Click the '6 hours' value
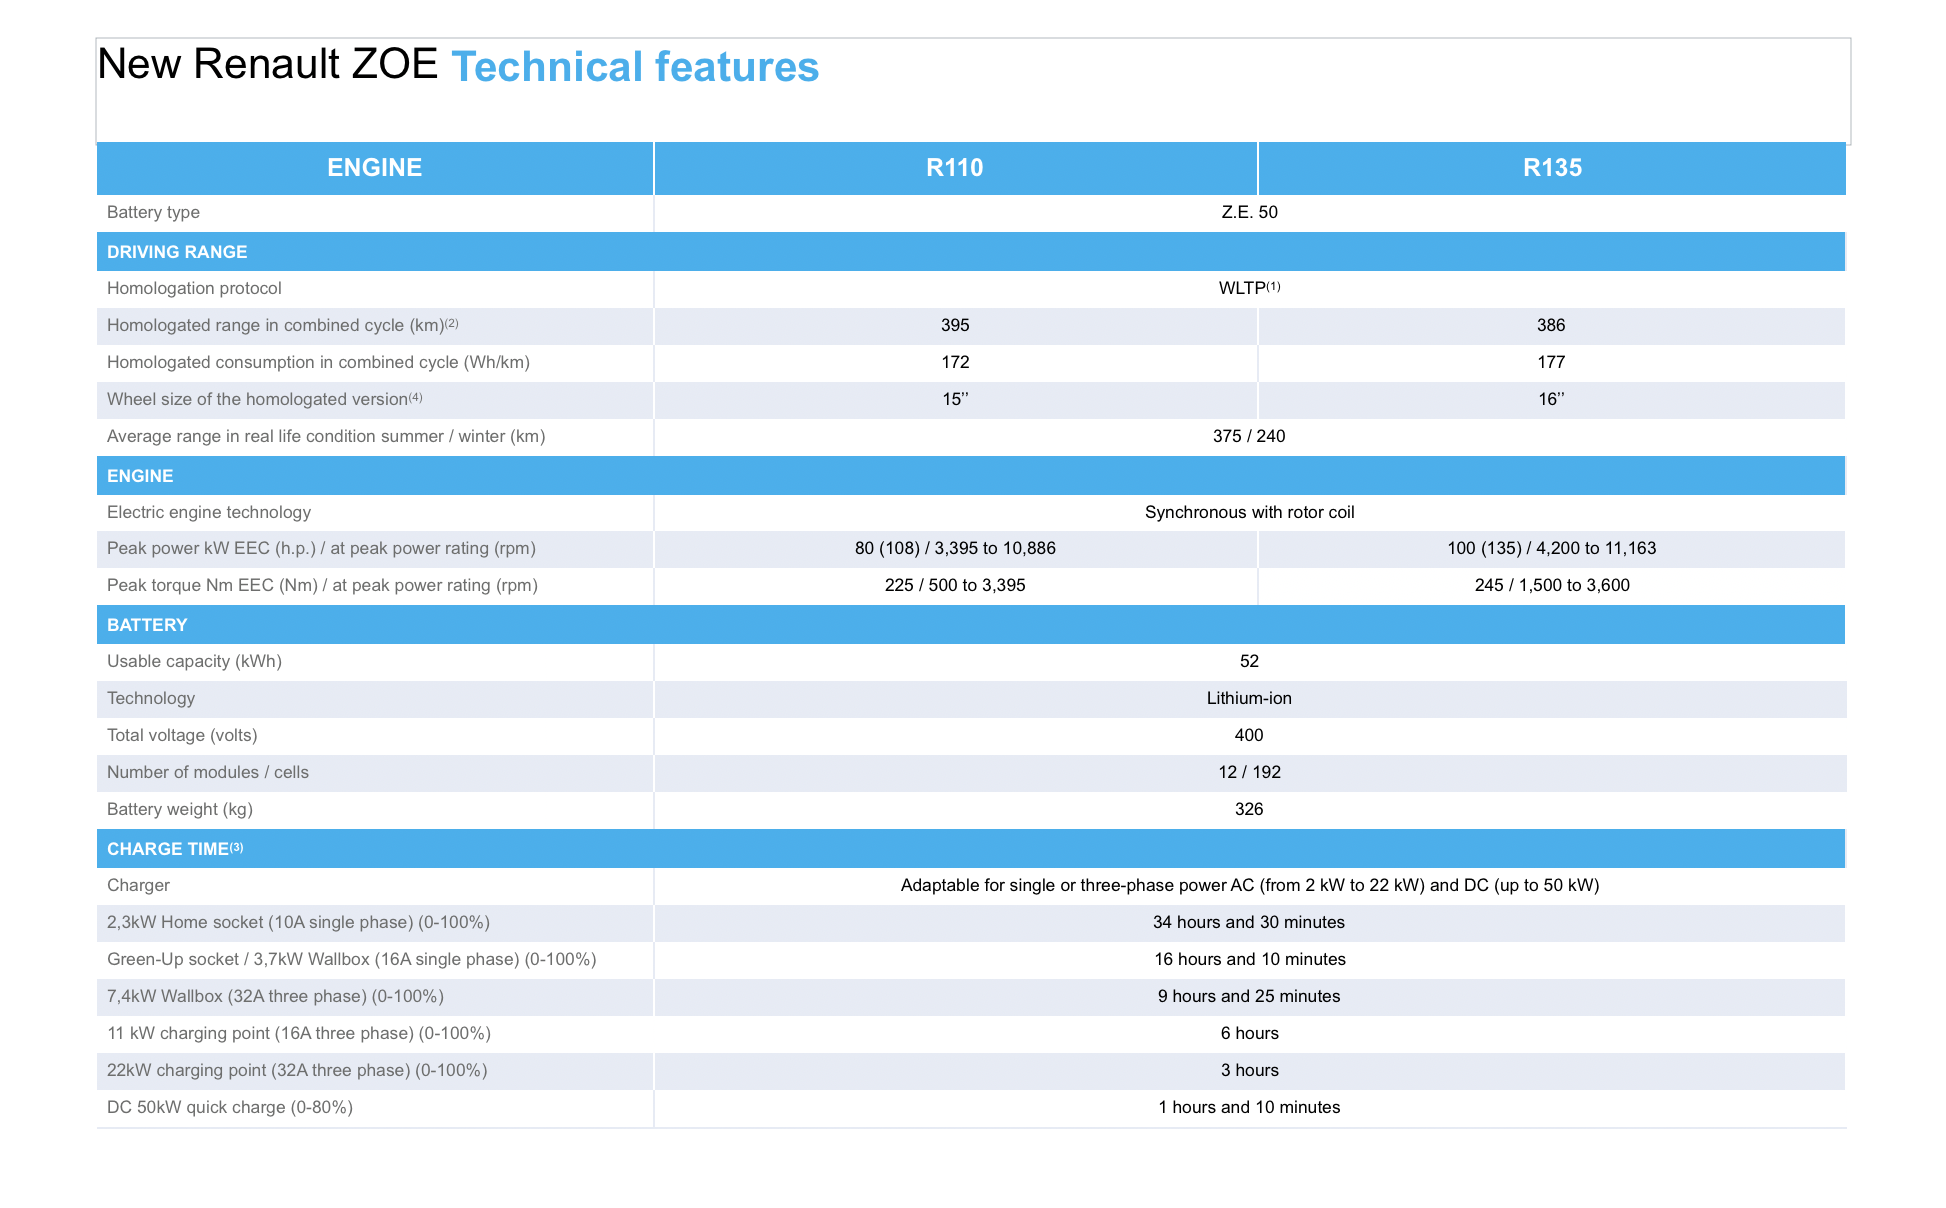Viewport: 1946px width, 1208px height. (1250, 1033)
